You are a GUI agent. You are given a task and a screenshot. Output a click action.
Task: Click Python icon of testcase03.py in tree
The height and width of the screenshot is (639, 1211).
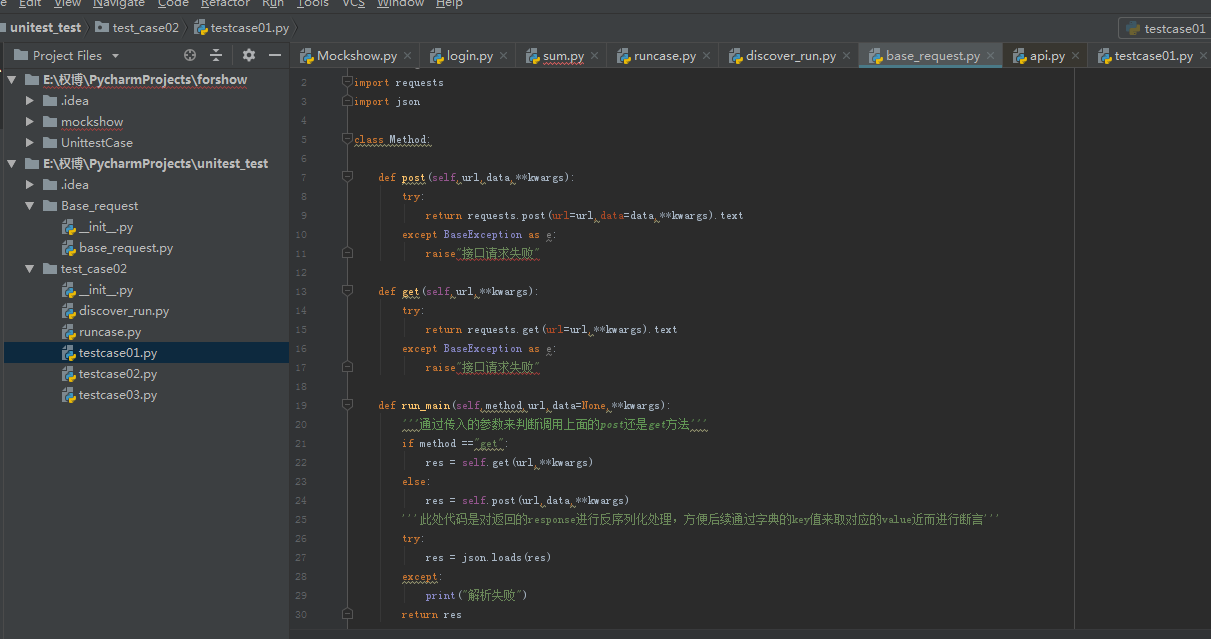point(69,395)
